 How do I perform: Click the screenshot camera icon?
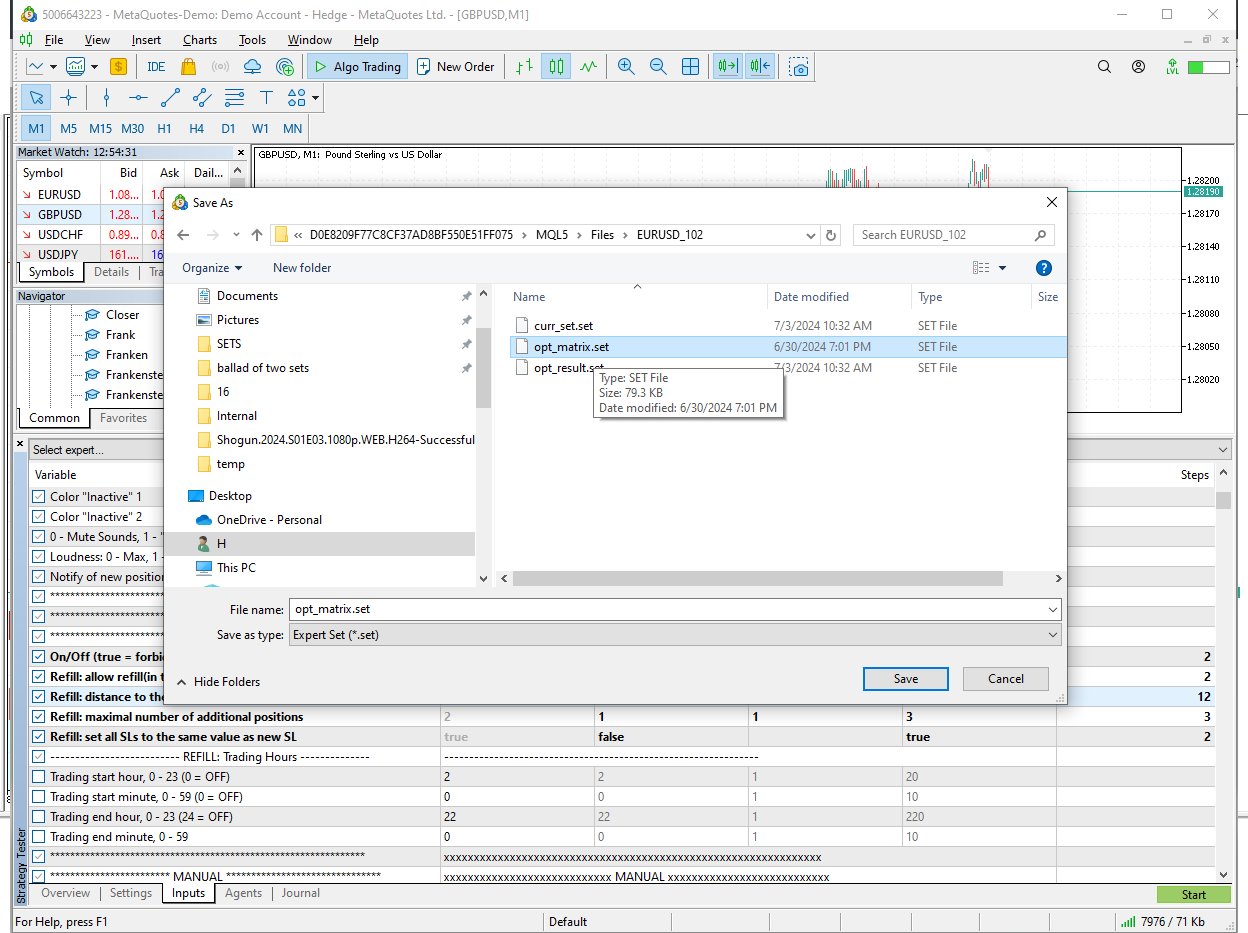tap(798, 67)
